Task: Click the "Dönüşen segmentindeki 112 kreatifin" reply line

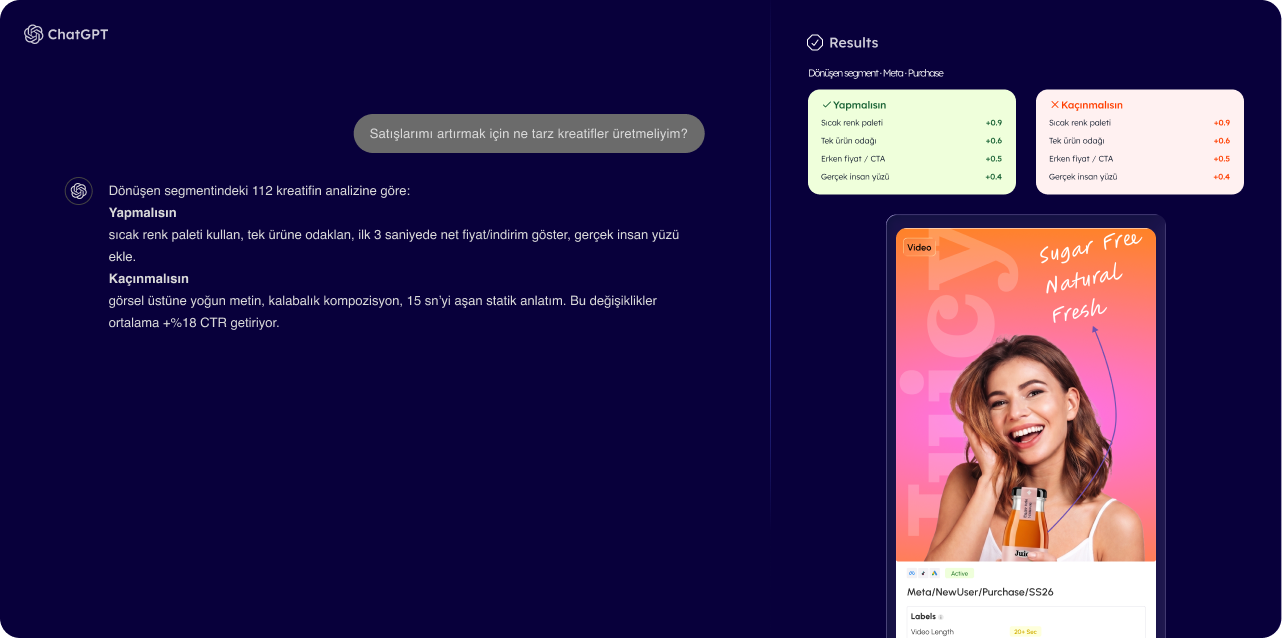Action: [x=259, y=191]
